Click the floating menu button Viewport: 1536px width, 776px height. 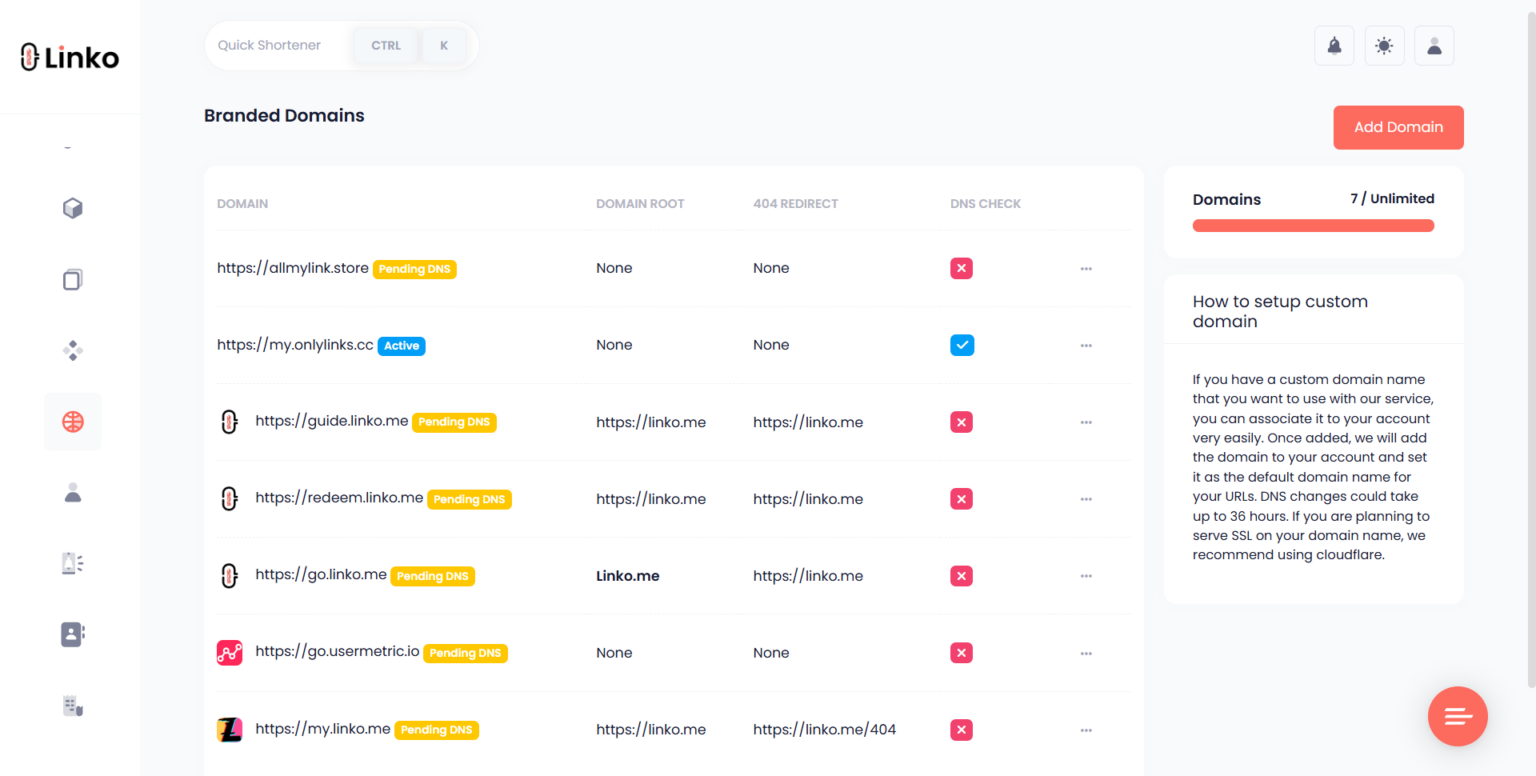(1458, 716)
